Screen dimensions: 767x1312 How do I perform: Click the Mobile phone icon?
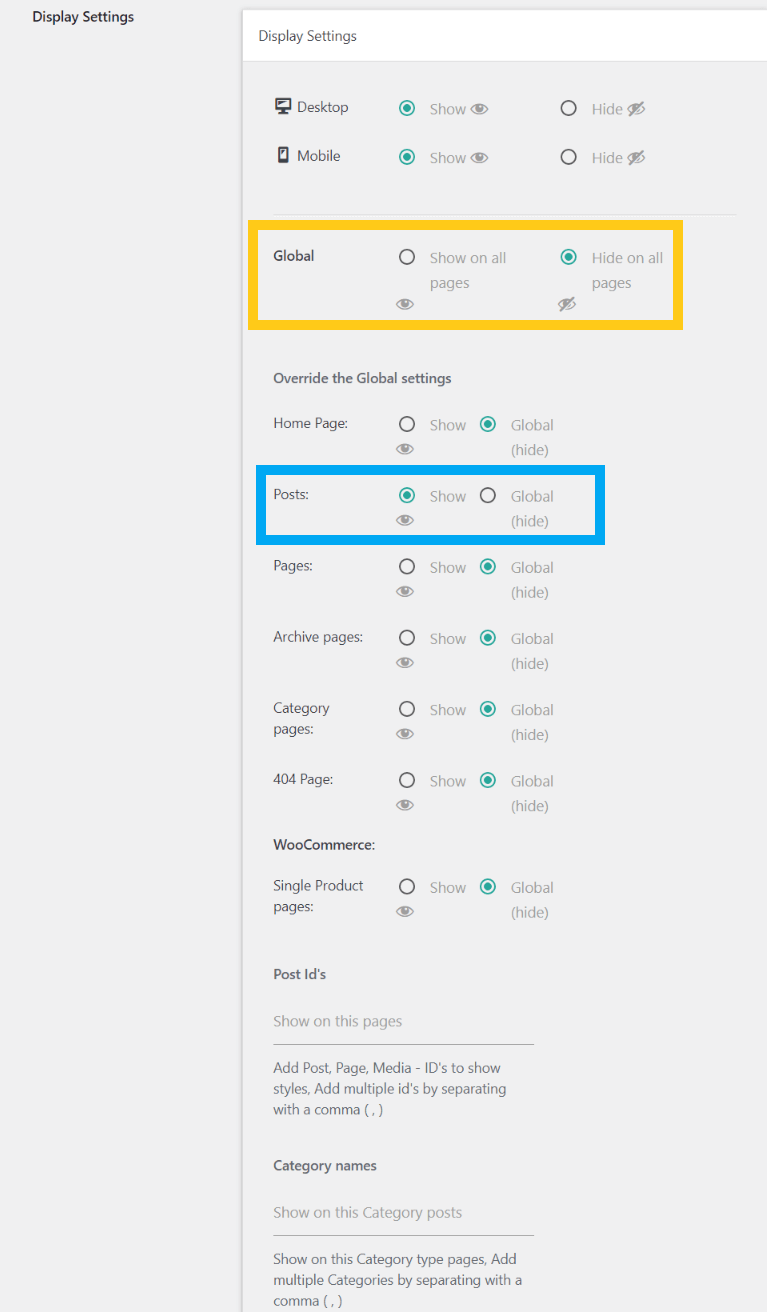283,155
